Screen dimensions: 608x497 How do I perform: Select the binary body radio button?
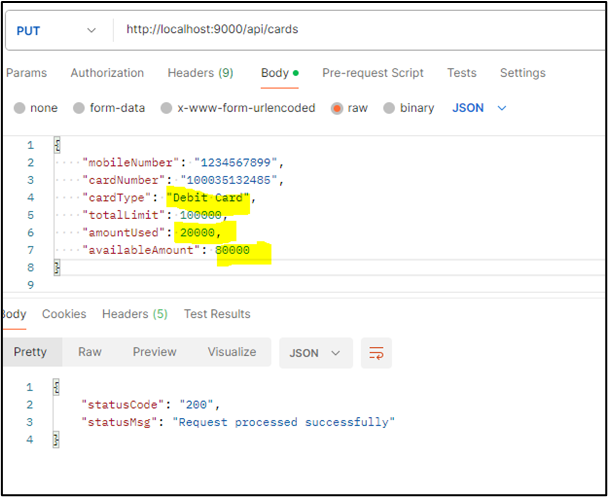tap(392, 108)
